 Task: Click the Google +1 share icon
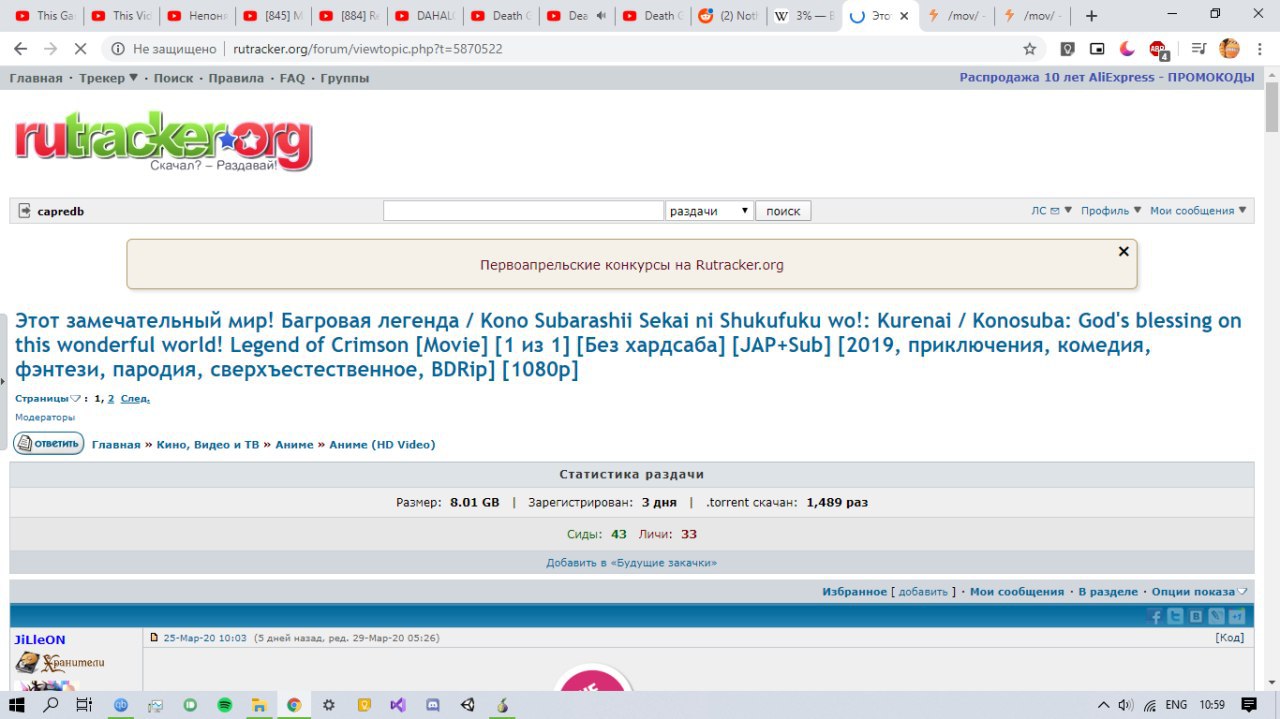click(x=1237, y=617)
